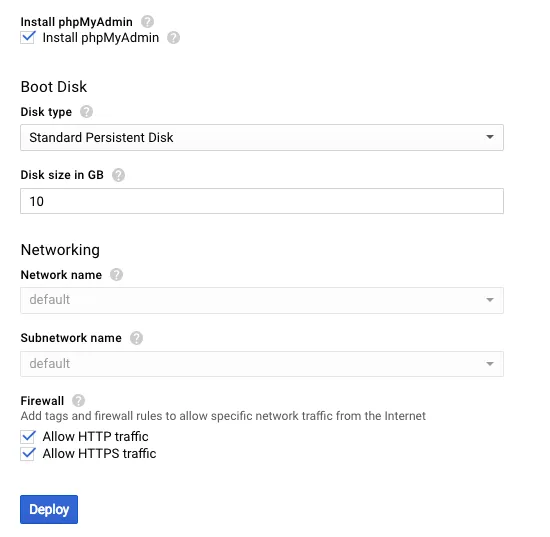Click the Disk type dropdown arrow
Screen dimensions: 550x537
pyautogui.click(x=490, y=137)
